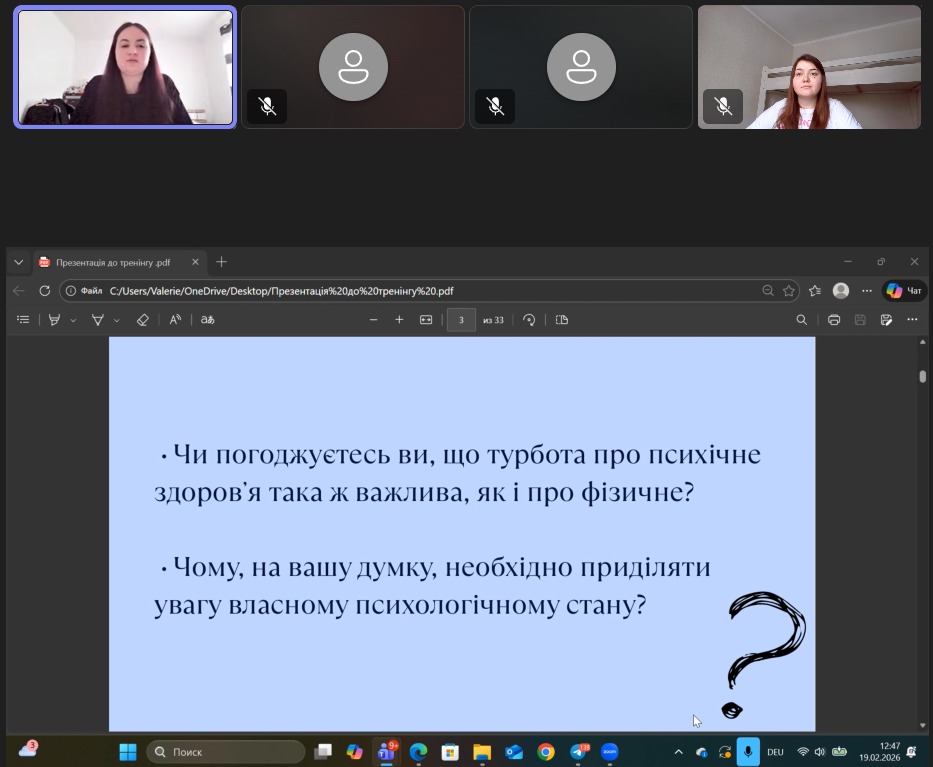933x767 pixels.
Task: Click the Read aloud icon
Action: (x=175, y=320)
